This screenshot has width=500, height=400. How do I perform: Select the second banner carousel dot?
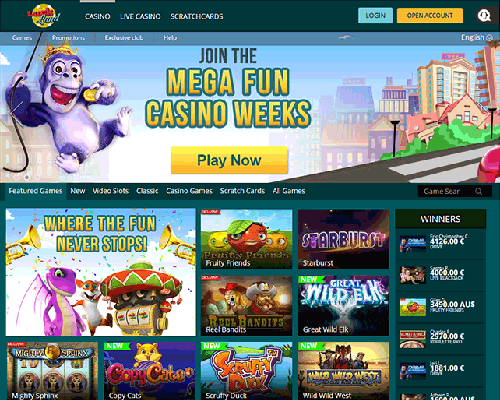pyautogui.click(x=27, y=177)
